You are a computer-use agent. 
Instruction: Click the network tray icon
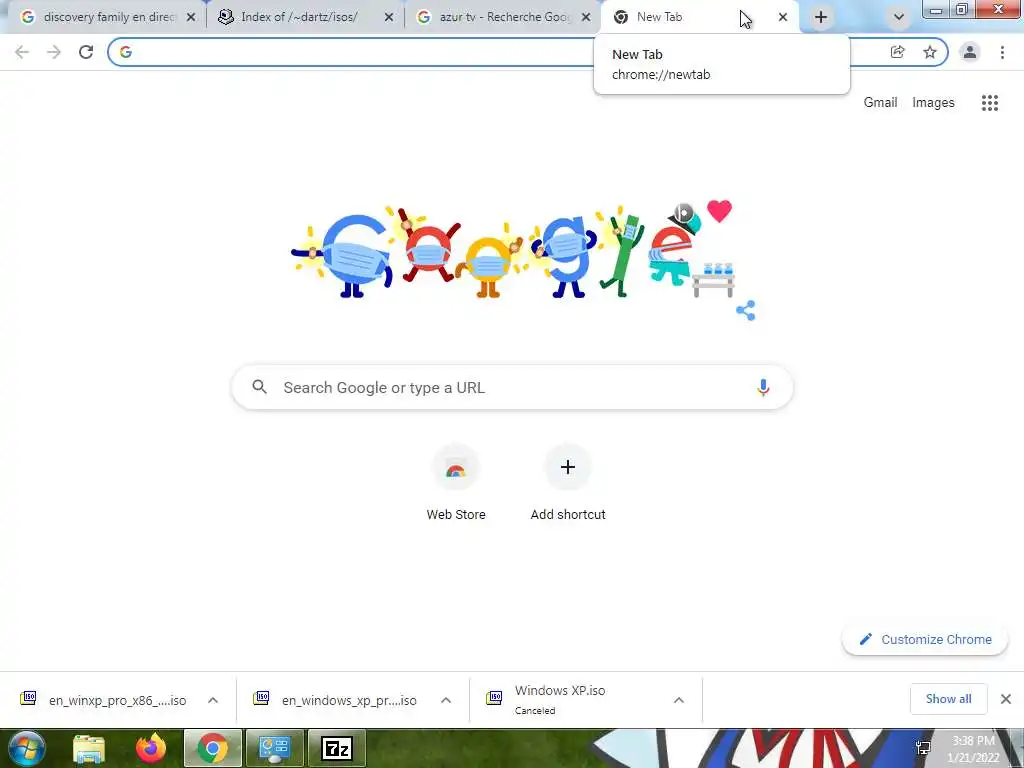[x=923, y=748]
